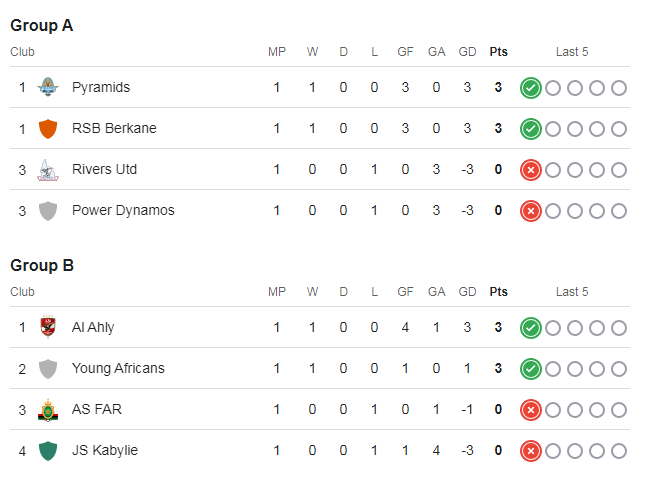Image resolution: width=661 pixels, height=494 pixels.
Task: Click Power Dynamos grey shield icon
Action: 47,211
